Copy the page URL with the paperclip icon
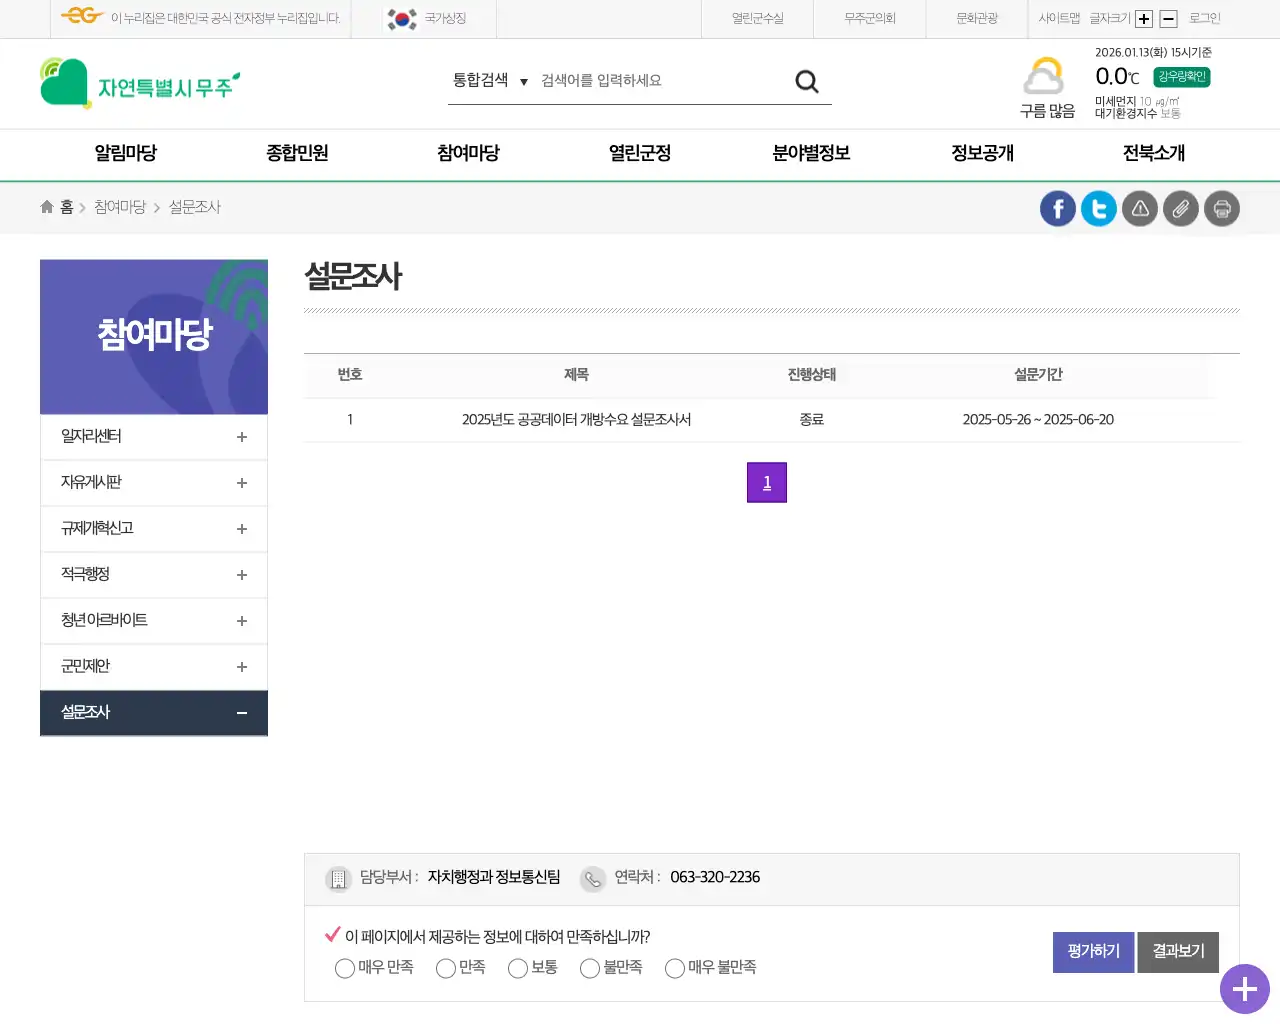The image size is (1280, 1024). pyautogui.click(x=1180, y=208)
